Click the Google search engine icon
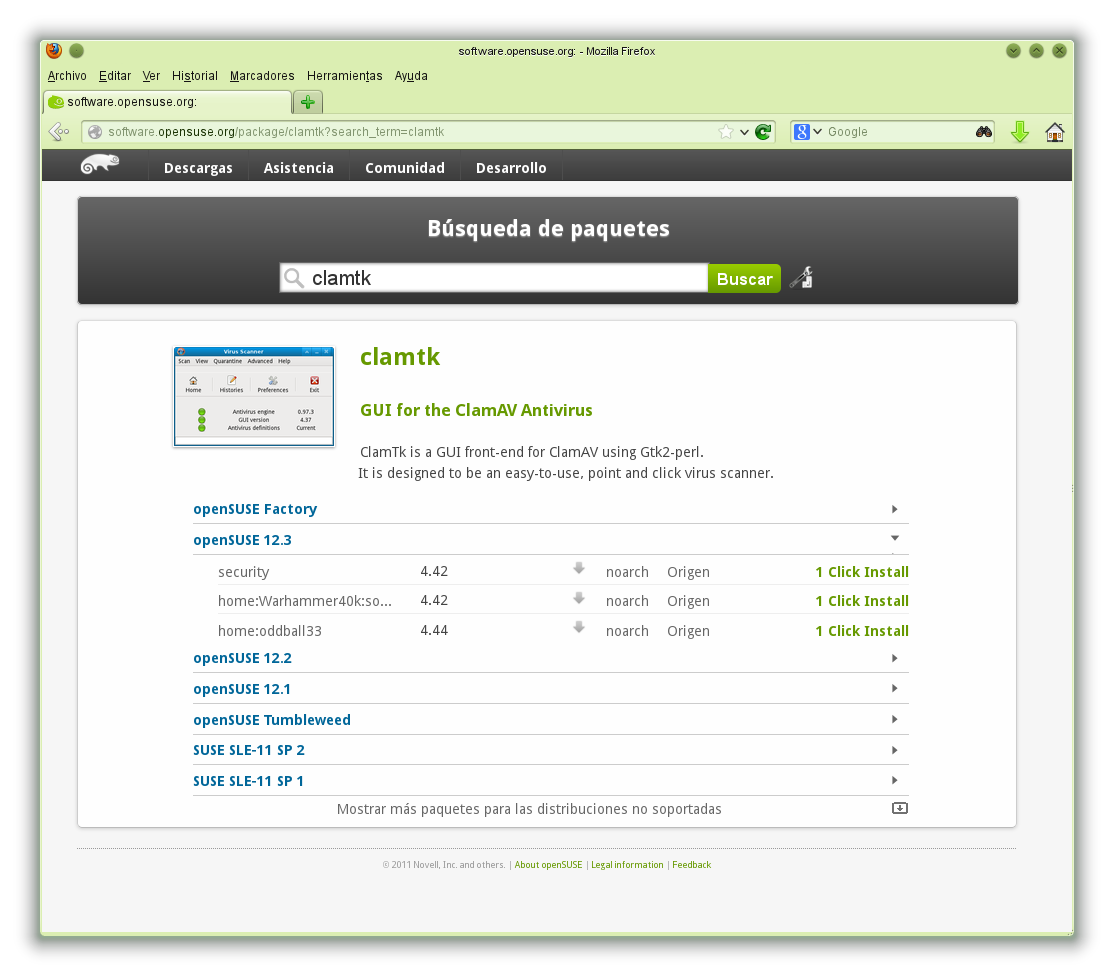 pyautogui.click(x=801, y=131)
